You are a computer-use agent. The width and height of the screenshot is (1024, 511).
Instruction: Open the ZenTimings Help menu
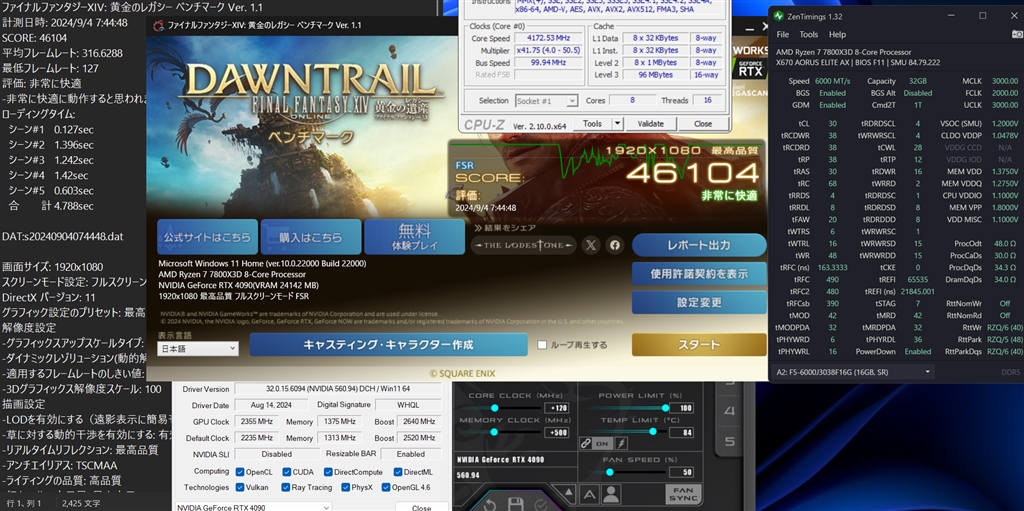tap(837, 35)
